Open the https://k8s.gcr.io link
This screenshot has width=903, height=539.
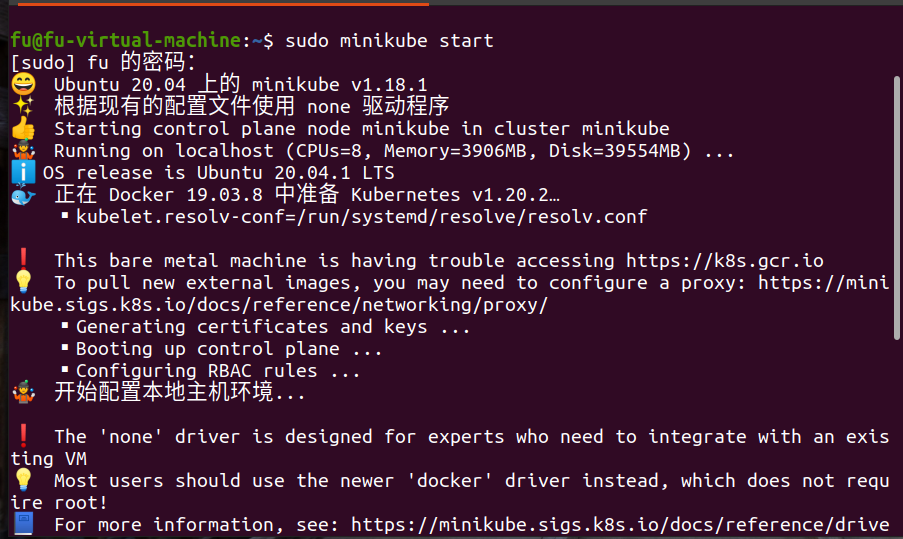tap(725, 261)
